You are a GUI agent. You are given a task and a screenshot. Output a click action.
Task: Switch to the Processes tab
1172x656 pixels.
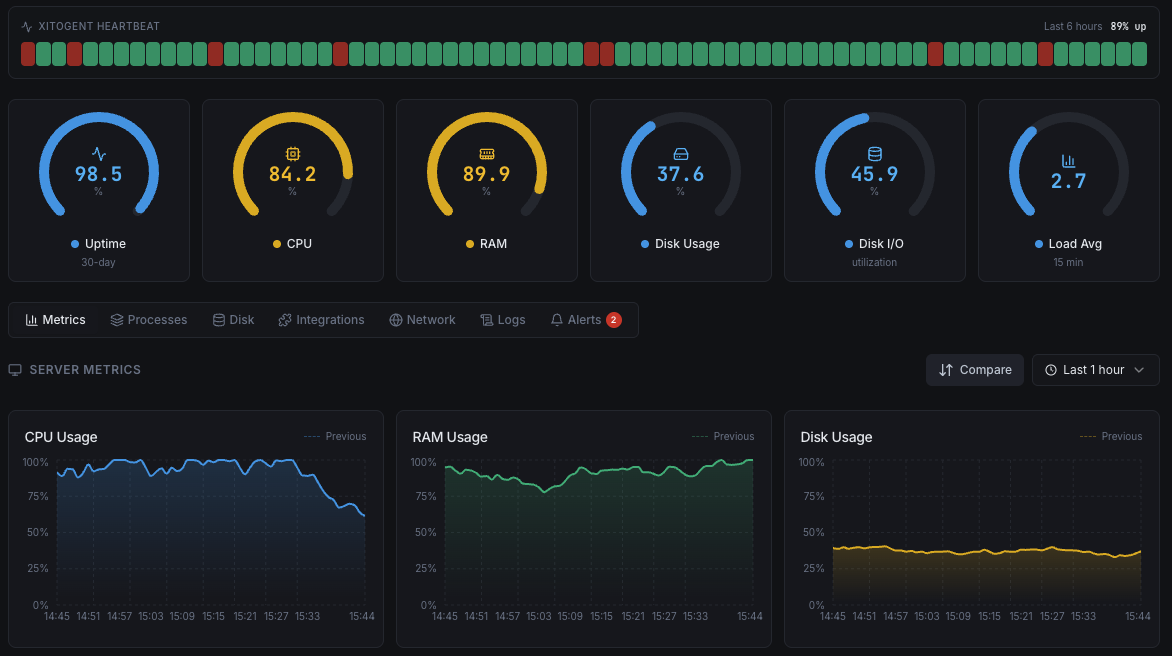pos(148,319)
